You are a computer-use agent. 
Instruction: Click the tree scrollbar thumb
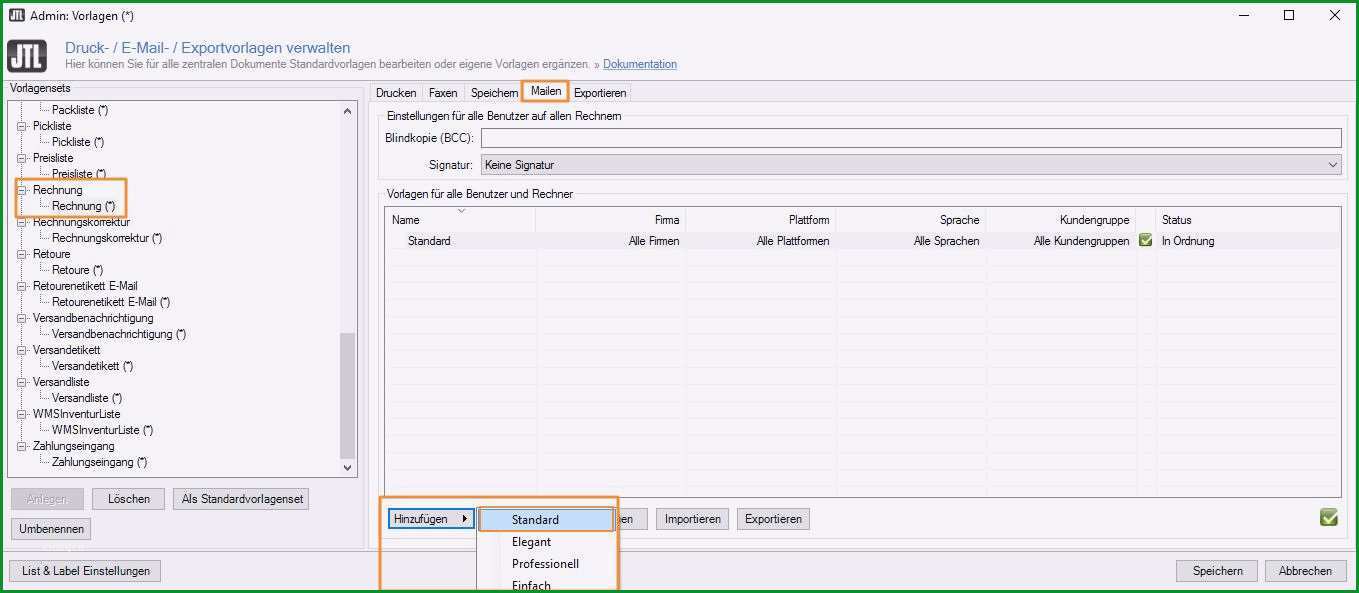coord(348,395)
